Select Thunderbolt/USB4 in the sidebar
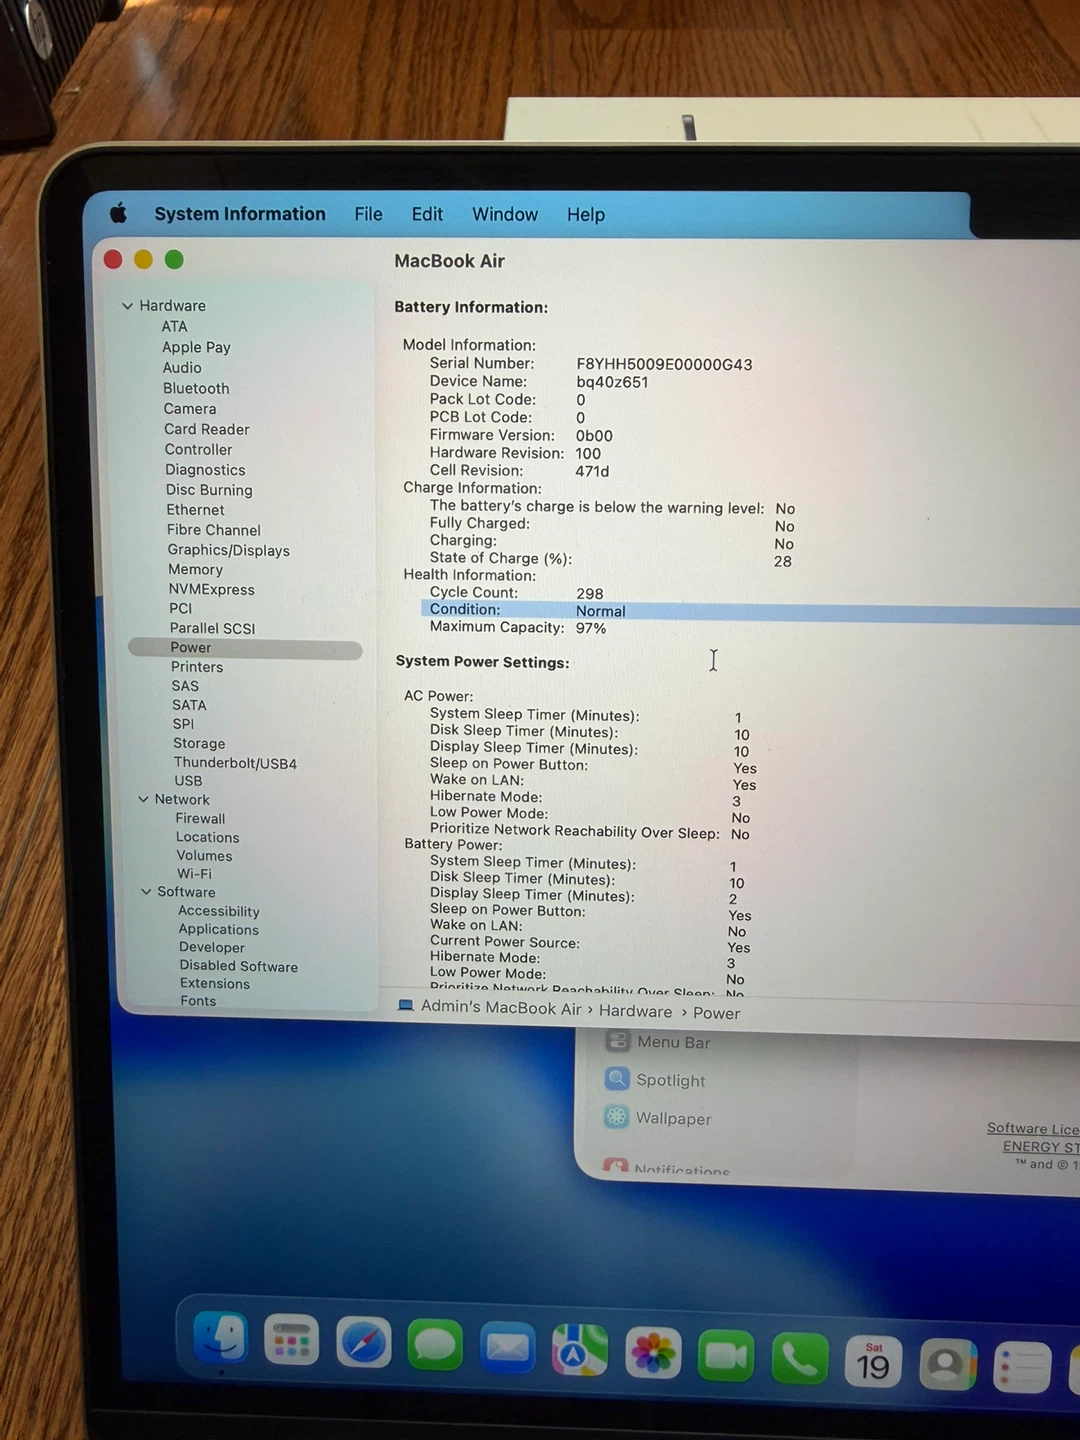The height and width of the screenshot is (1440, 1080). [235, 763]
